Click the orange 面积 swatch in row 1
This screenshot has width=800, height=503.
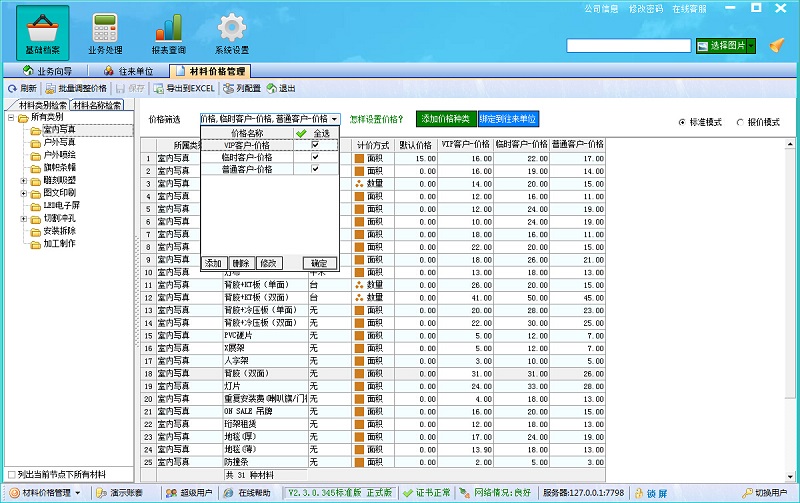click(x=360, y=158)
